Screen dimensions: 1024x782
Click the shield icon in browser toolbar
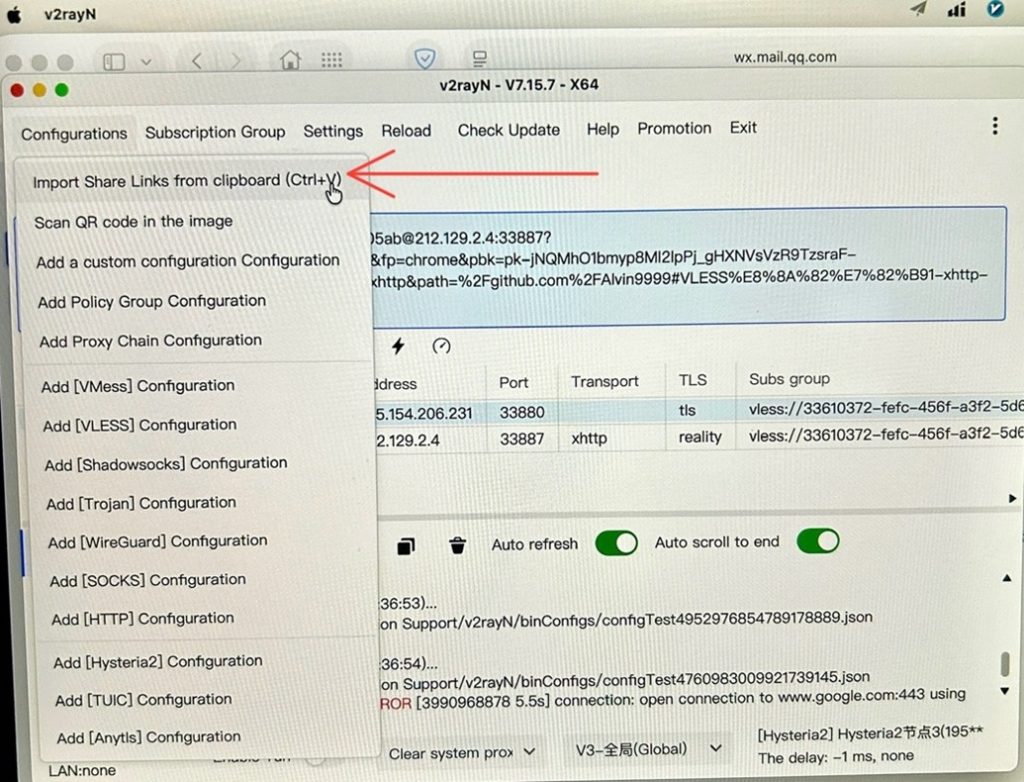425,59
